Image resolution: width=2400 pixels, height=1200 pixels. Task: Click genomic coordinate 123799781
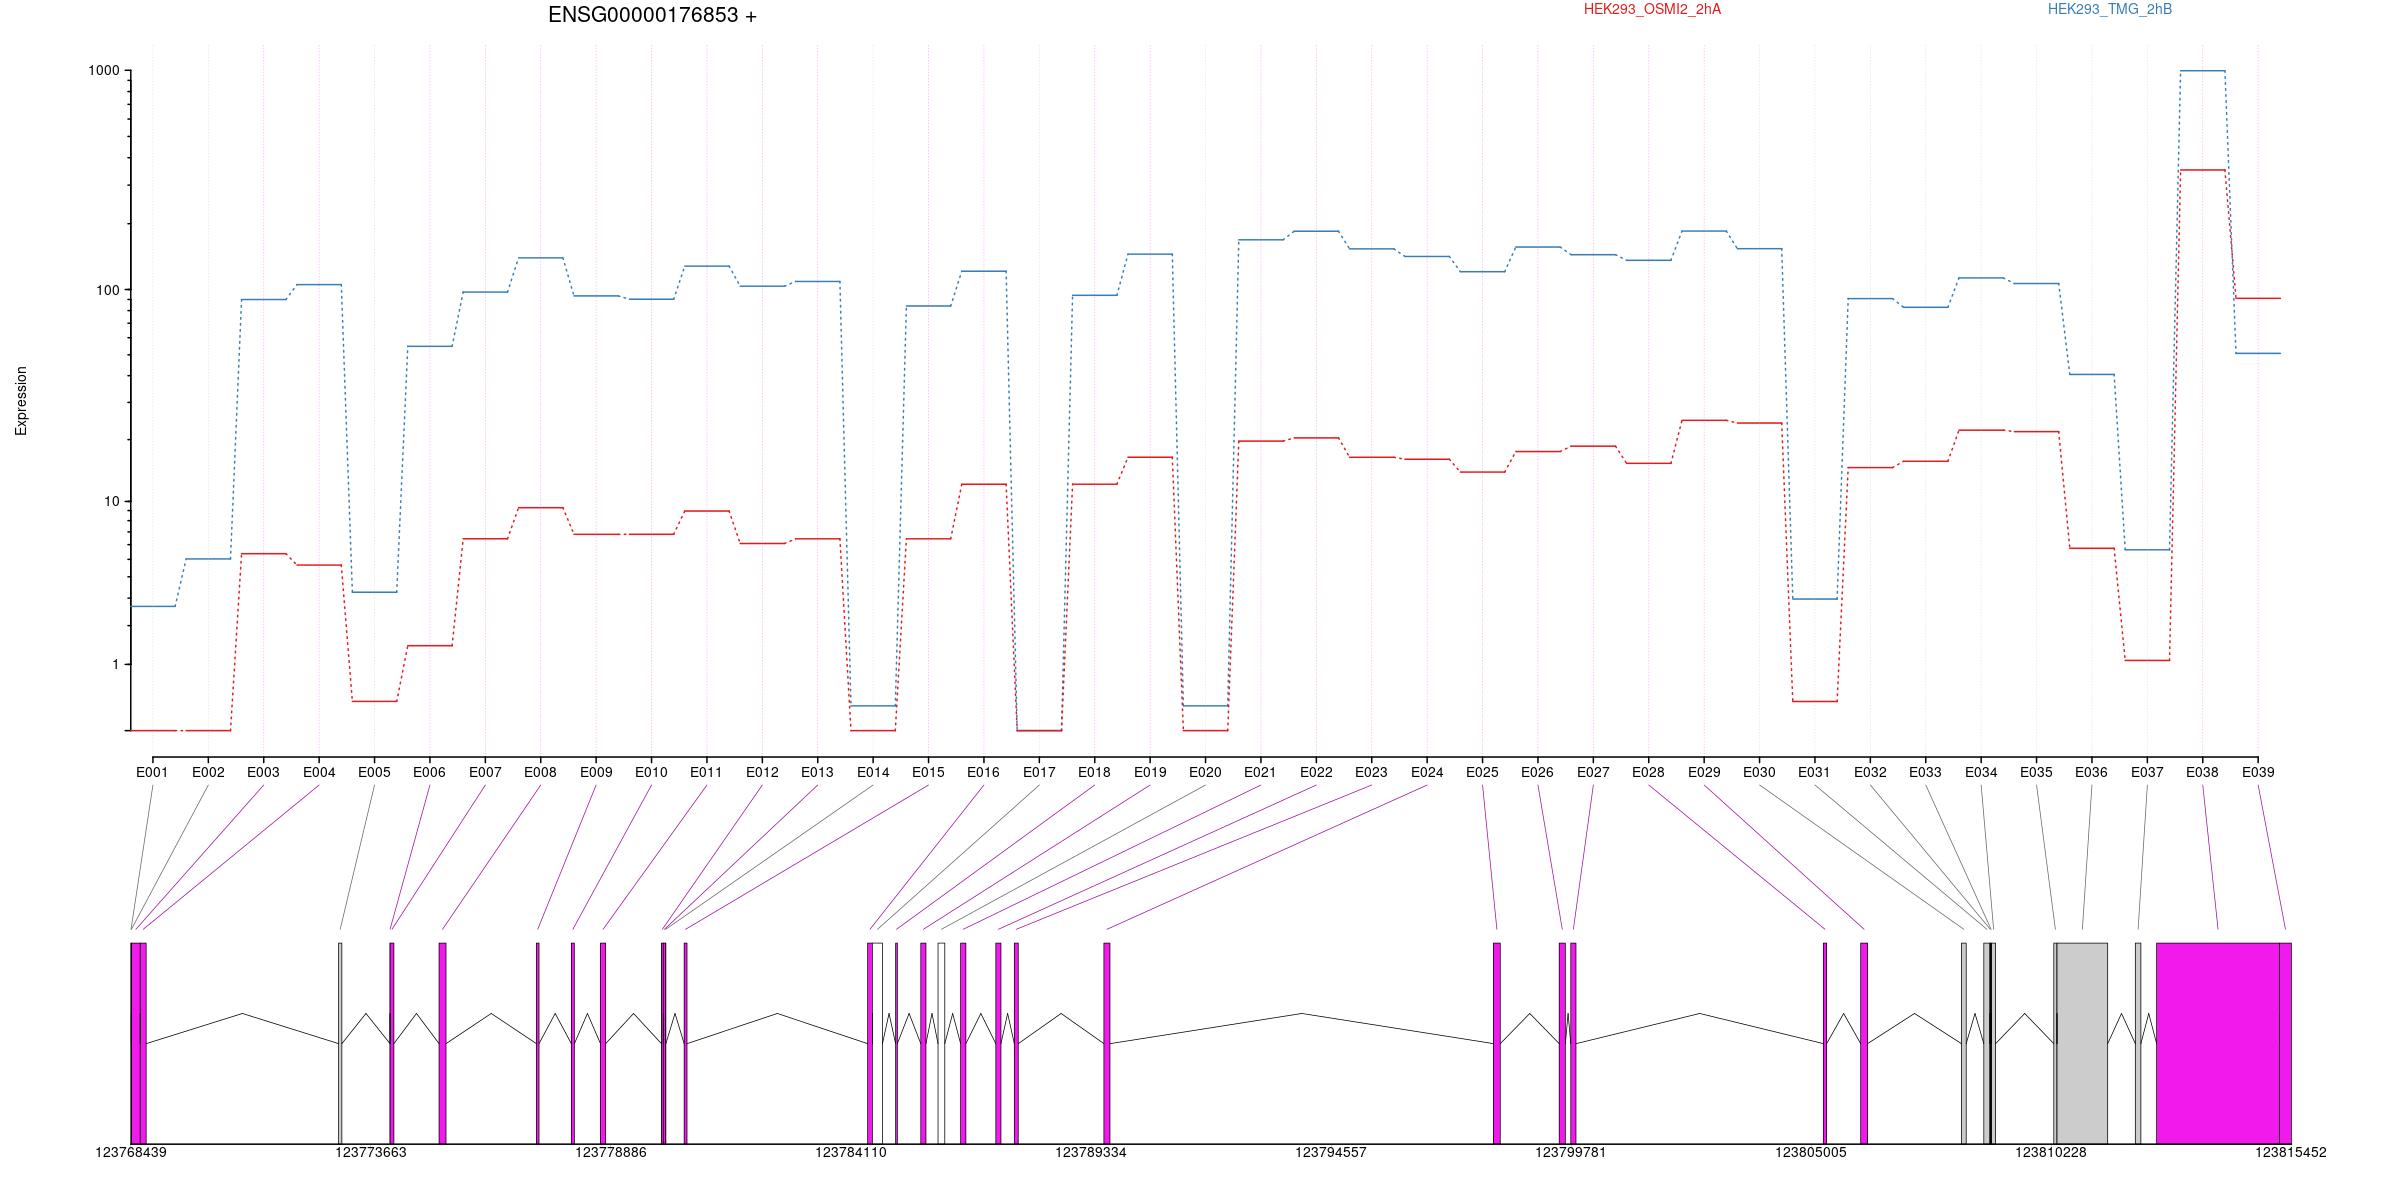click(1571, 1152)
